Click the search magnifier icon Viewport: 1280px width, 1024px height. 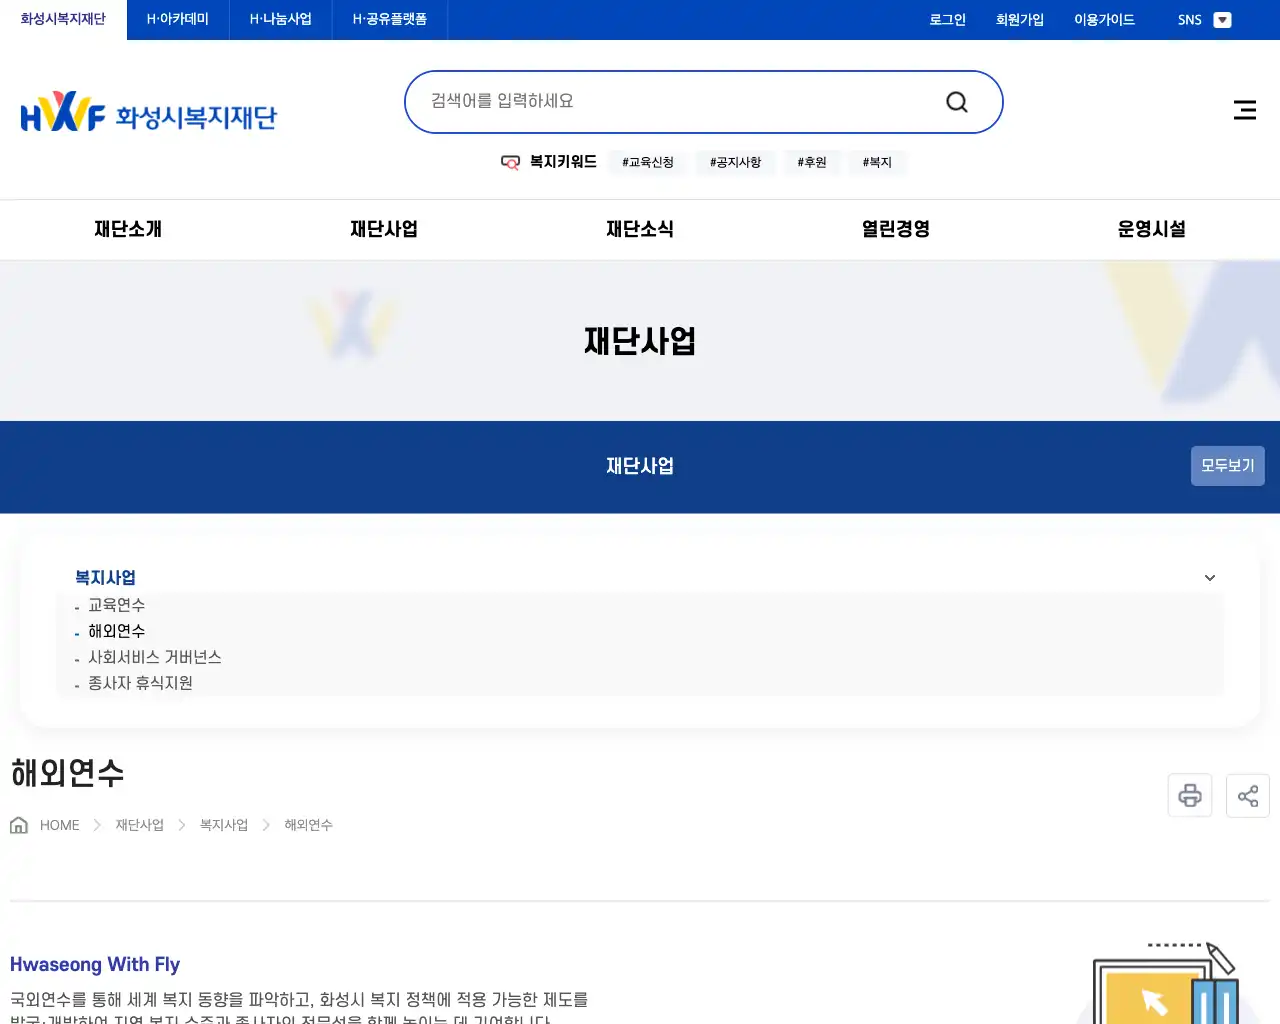coord(956,101)
